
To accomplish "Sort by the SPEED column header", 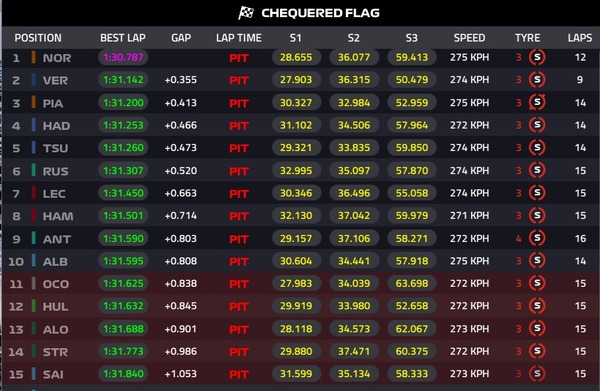I will 469,38.
